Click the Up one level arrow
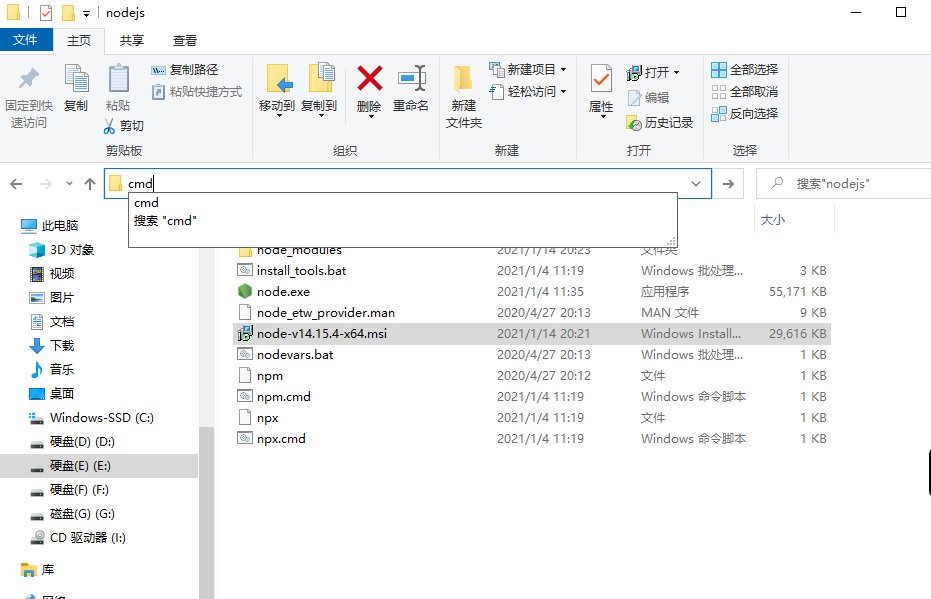The width and height of the screenshot is (931, 599). click(90, 184)
